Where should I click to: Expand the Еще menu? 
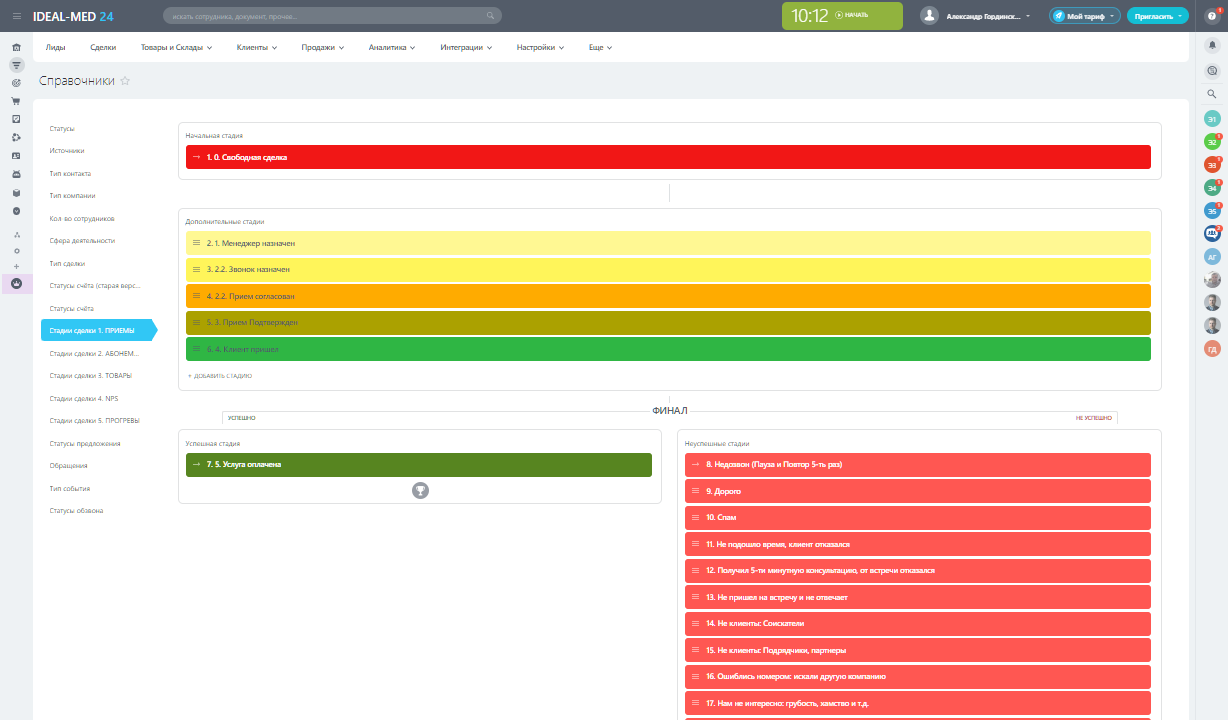pos(600,48)
